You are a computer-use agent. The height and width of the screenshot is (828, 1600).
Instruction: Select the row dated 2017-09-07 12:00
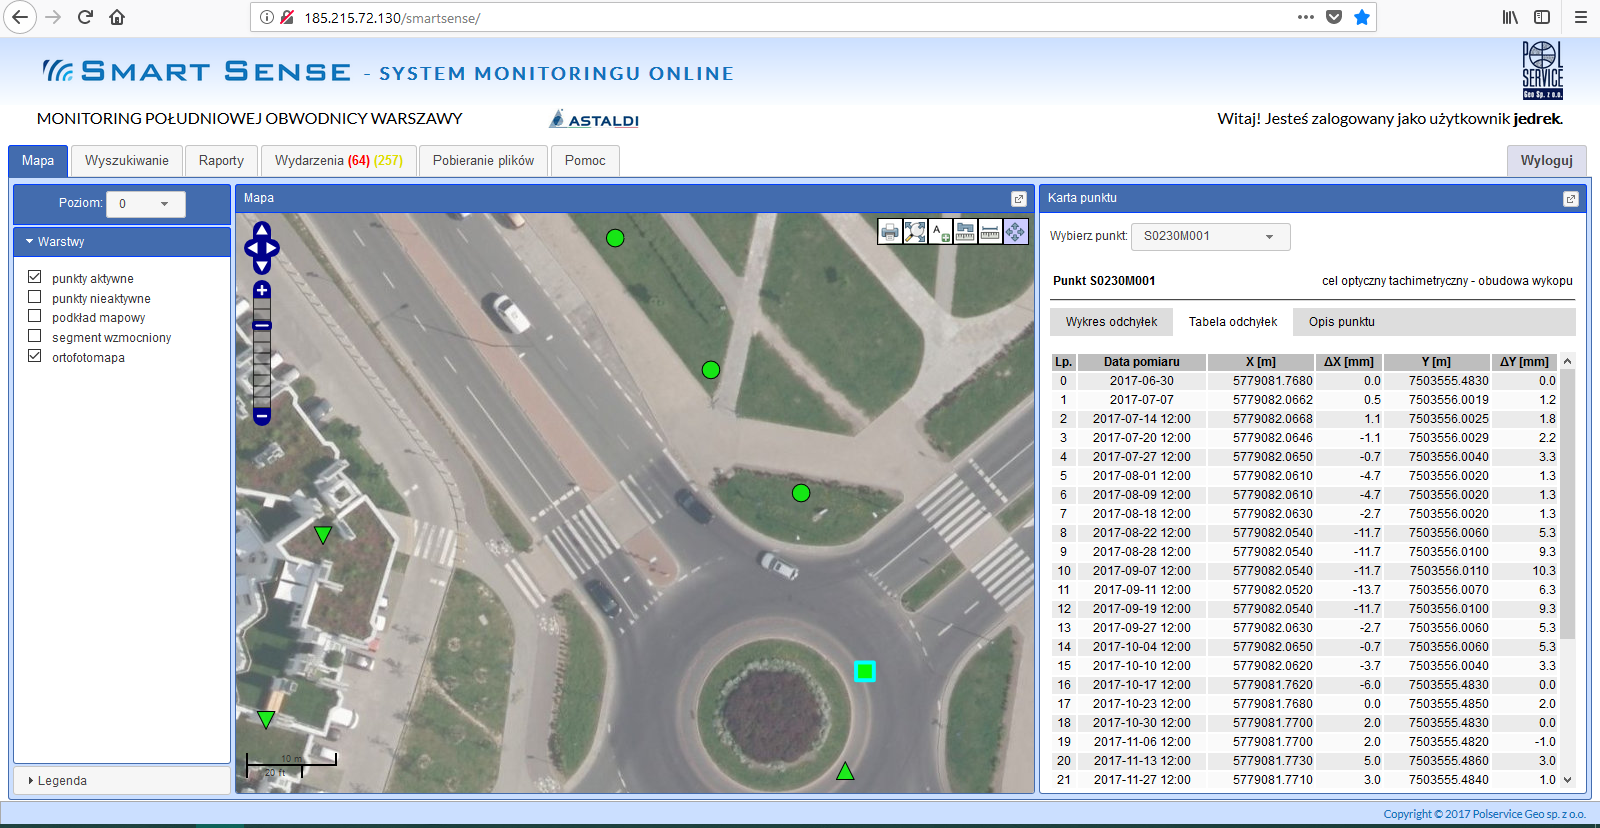1304,571
